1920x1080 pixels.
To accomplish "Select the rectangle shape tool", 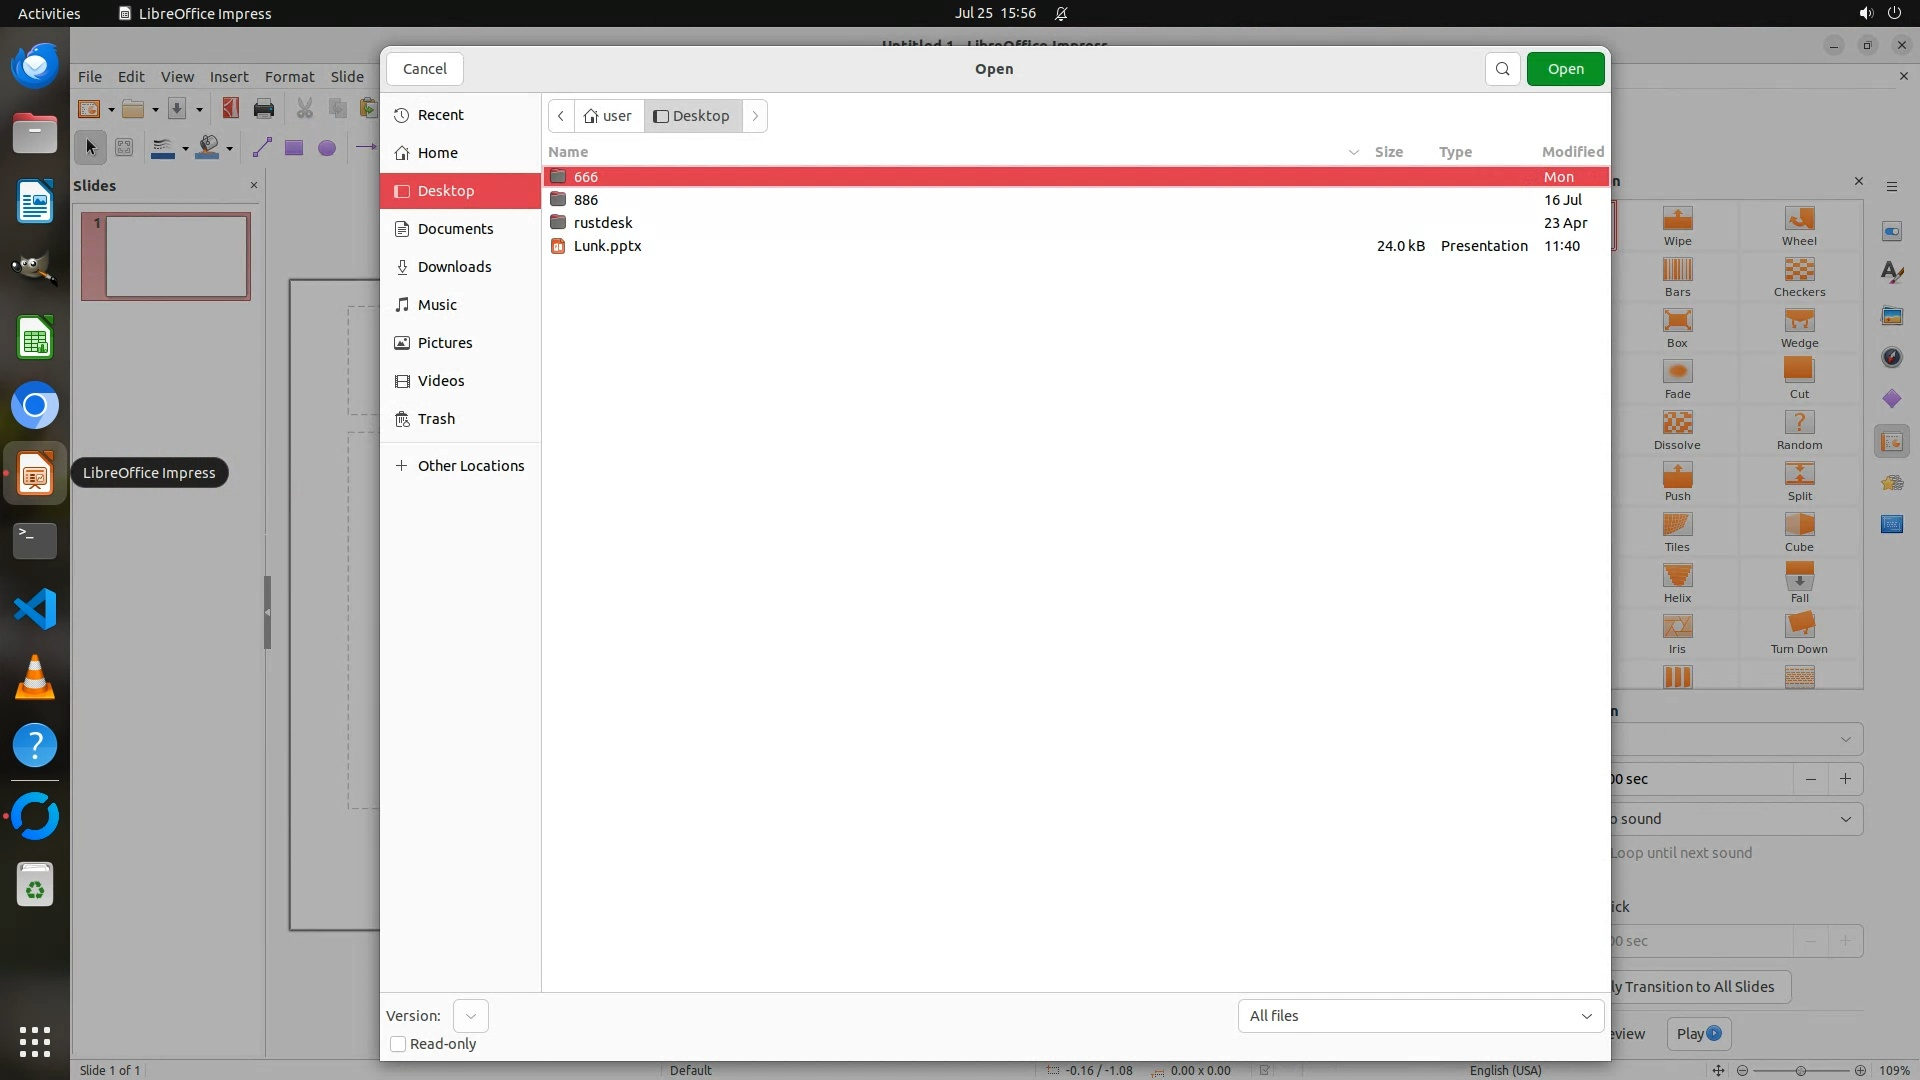I will coord(294,148).
